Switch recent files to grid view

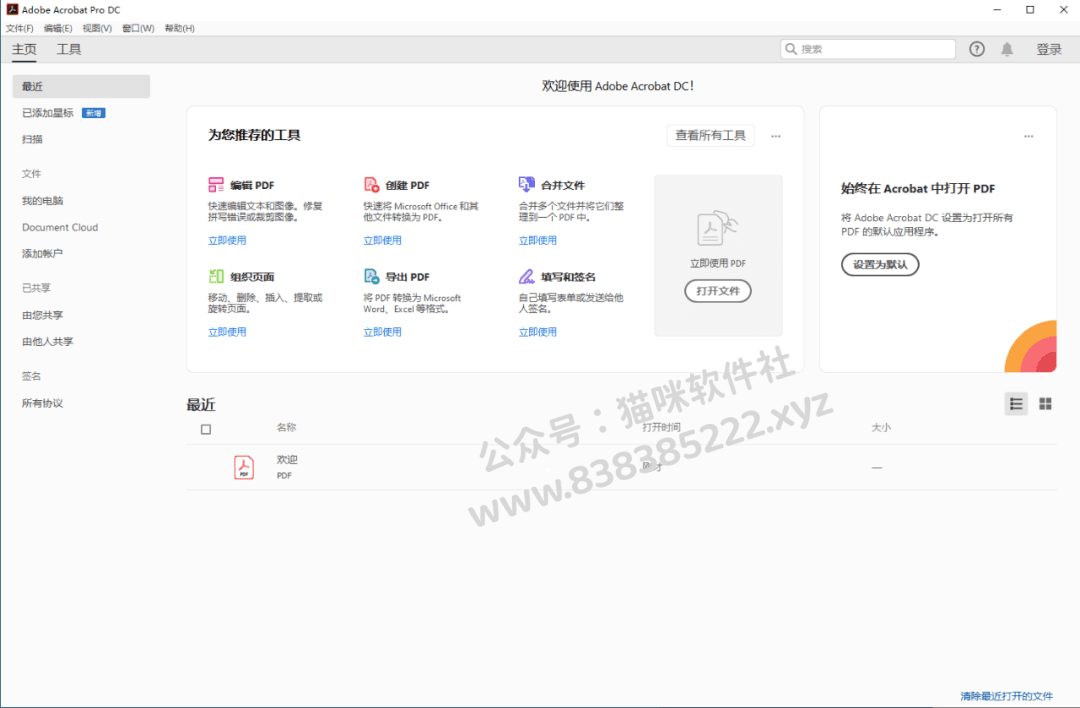[x=1045, y=404]
